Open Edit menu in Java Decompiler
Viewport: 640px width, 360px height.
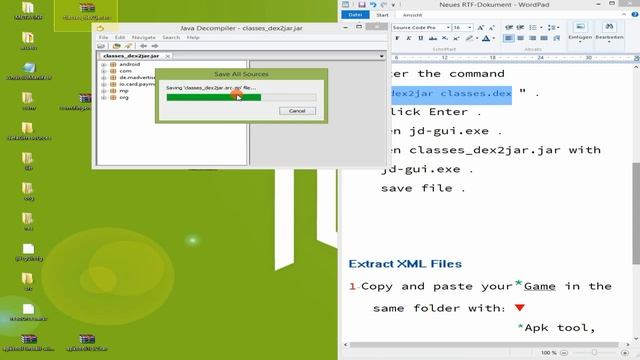coord(120,38)
